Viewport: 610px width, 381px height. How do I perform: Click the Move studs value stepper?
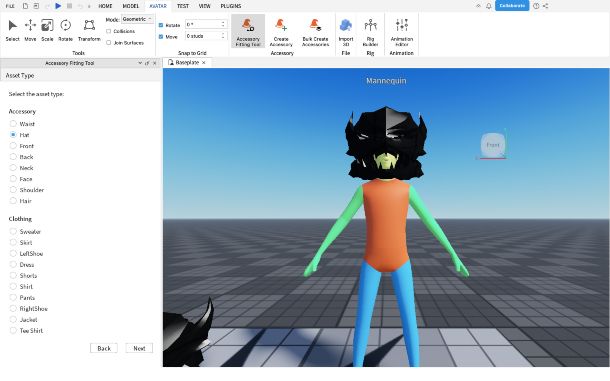[x=223, y=36]
